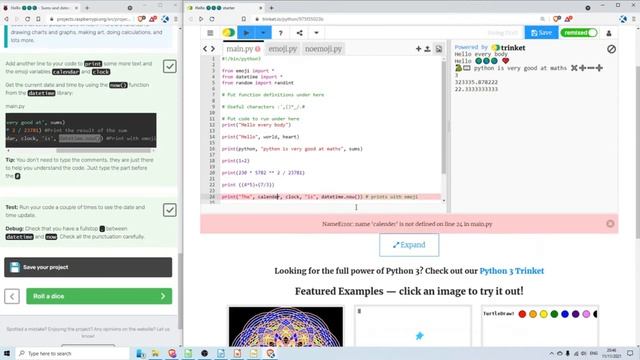This screenshot has width=640, height=360.
Task: Open new tab in Raspberry Pi window
Action: [x=87, y=8]
